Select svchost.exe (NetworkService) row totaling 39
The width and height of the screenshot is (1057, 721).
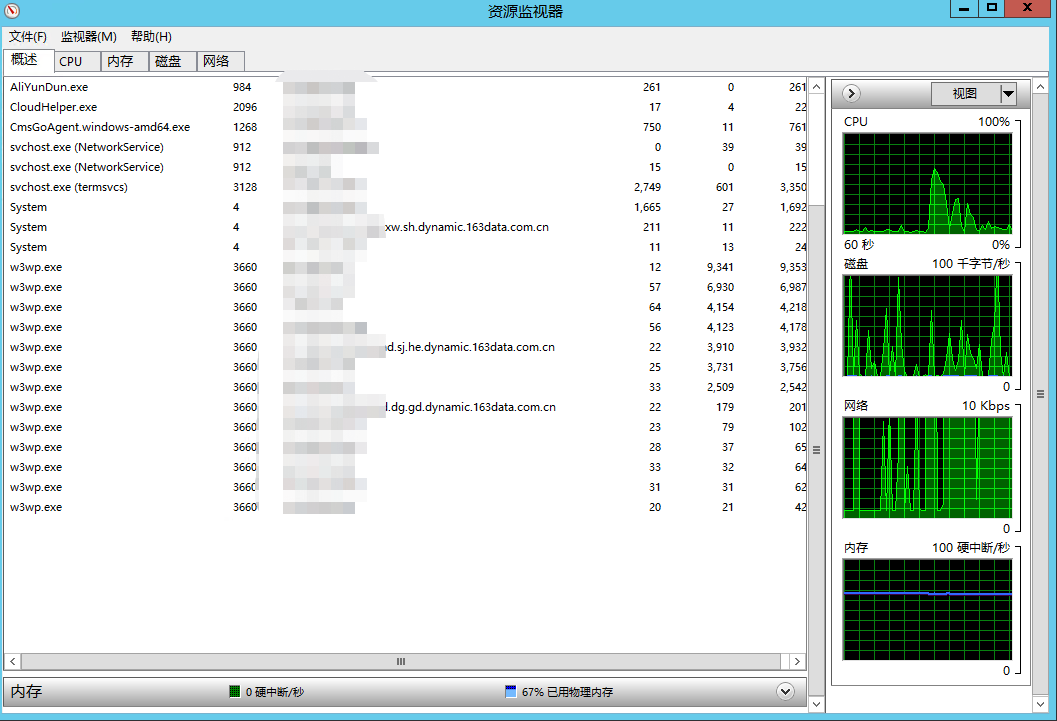point(406,147)
